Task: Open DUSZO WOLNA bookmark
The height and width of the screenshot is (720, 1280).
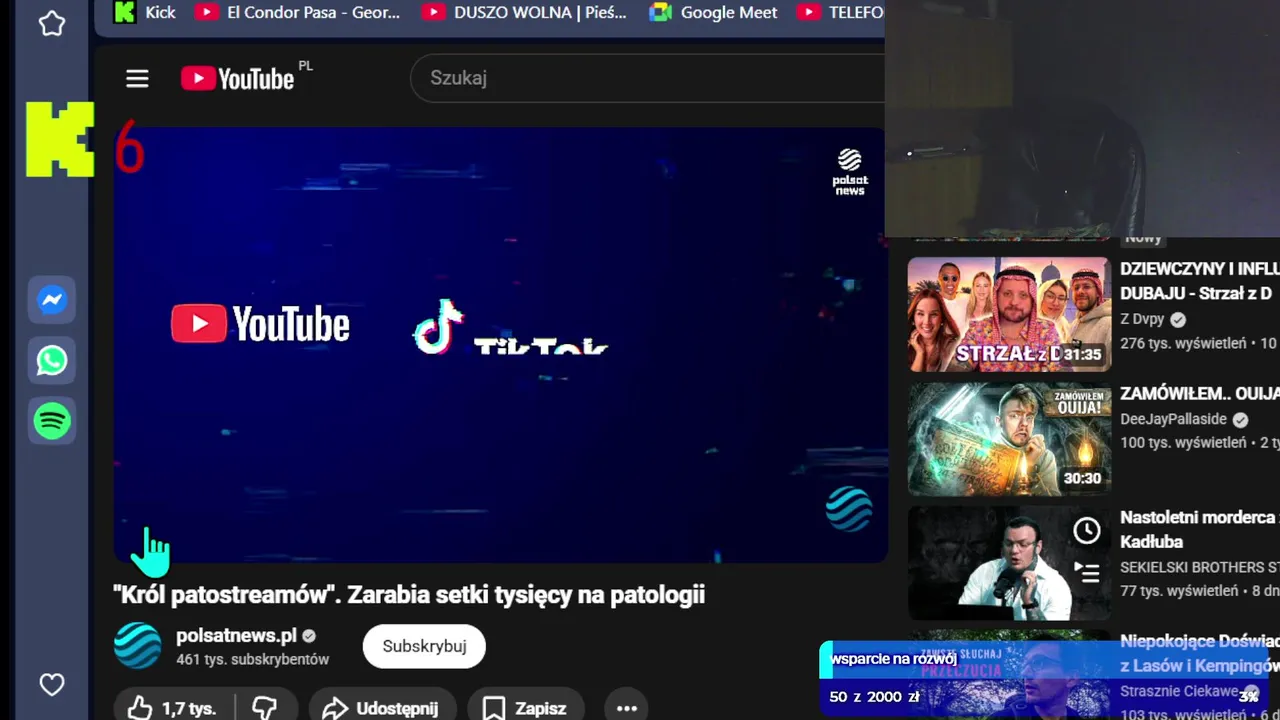Action: pos(525,13)
